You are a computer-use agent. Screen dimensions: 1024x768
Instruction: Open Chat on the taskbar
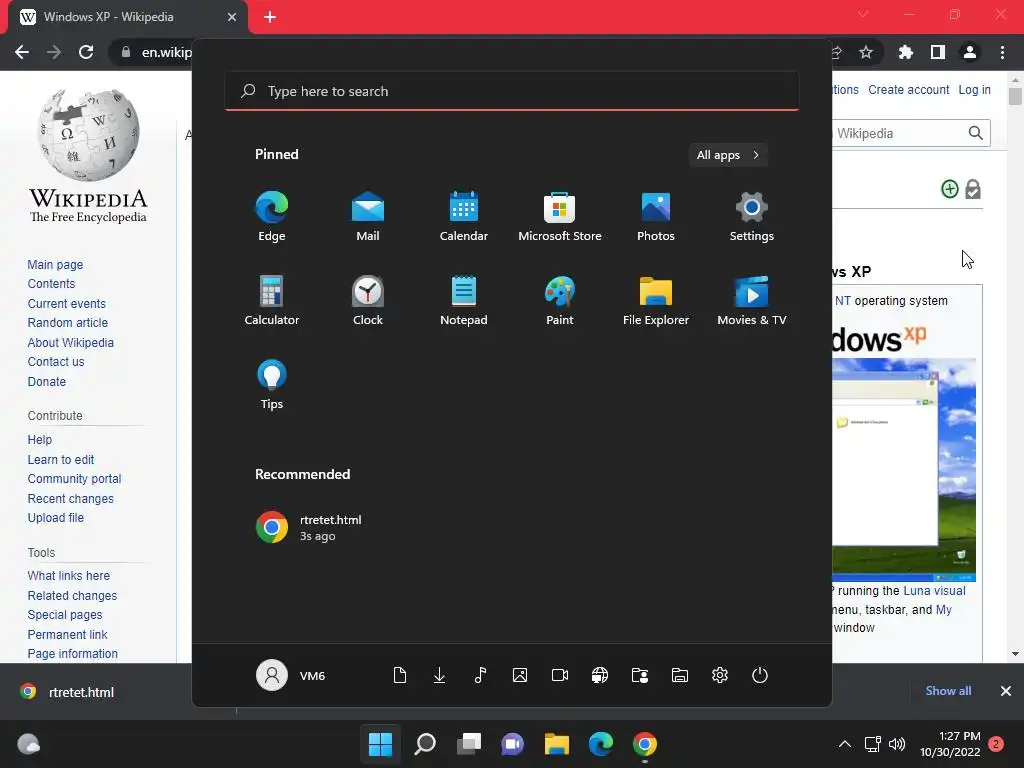pyautogui.click(x=513, y=744)
